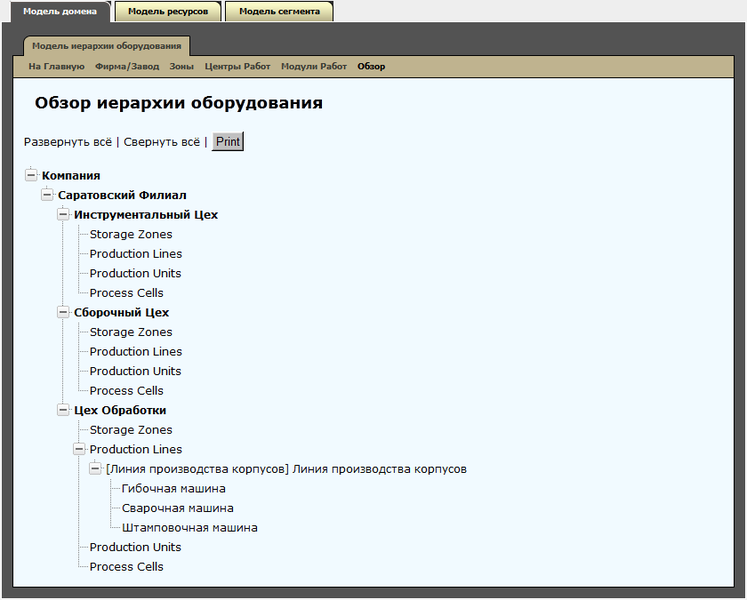The height and width of the screenshot is (600, 747).
Task: Open the Модель ресурсов tab
Action: coord(168,11)
